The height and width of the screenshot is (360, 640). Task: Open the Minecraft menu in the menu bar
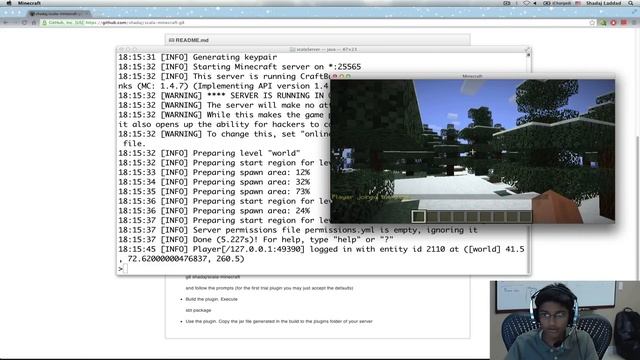point(29,3)
